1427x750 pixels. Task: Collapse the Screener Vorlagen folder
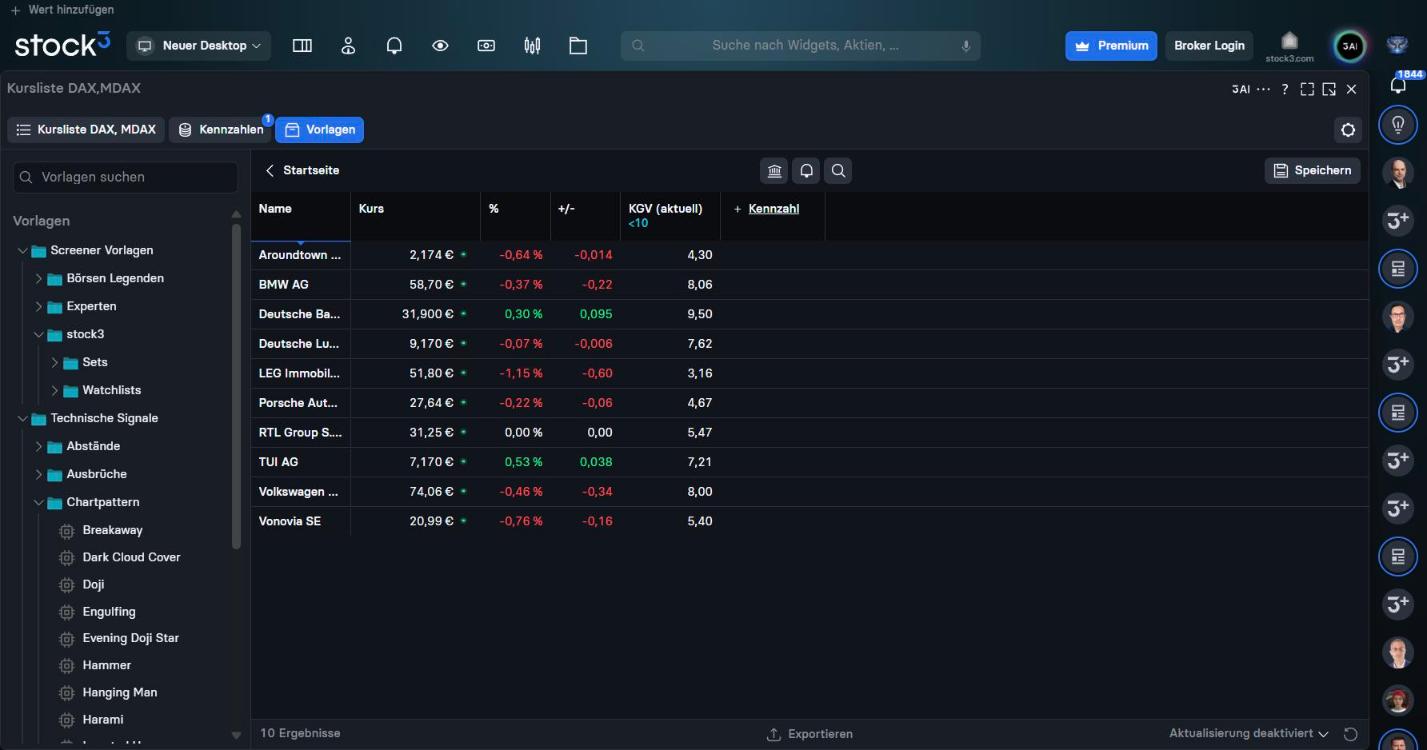click(x=23, y=251)
